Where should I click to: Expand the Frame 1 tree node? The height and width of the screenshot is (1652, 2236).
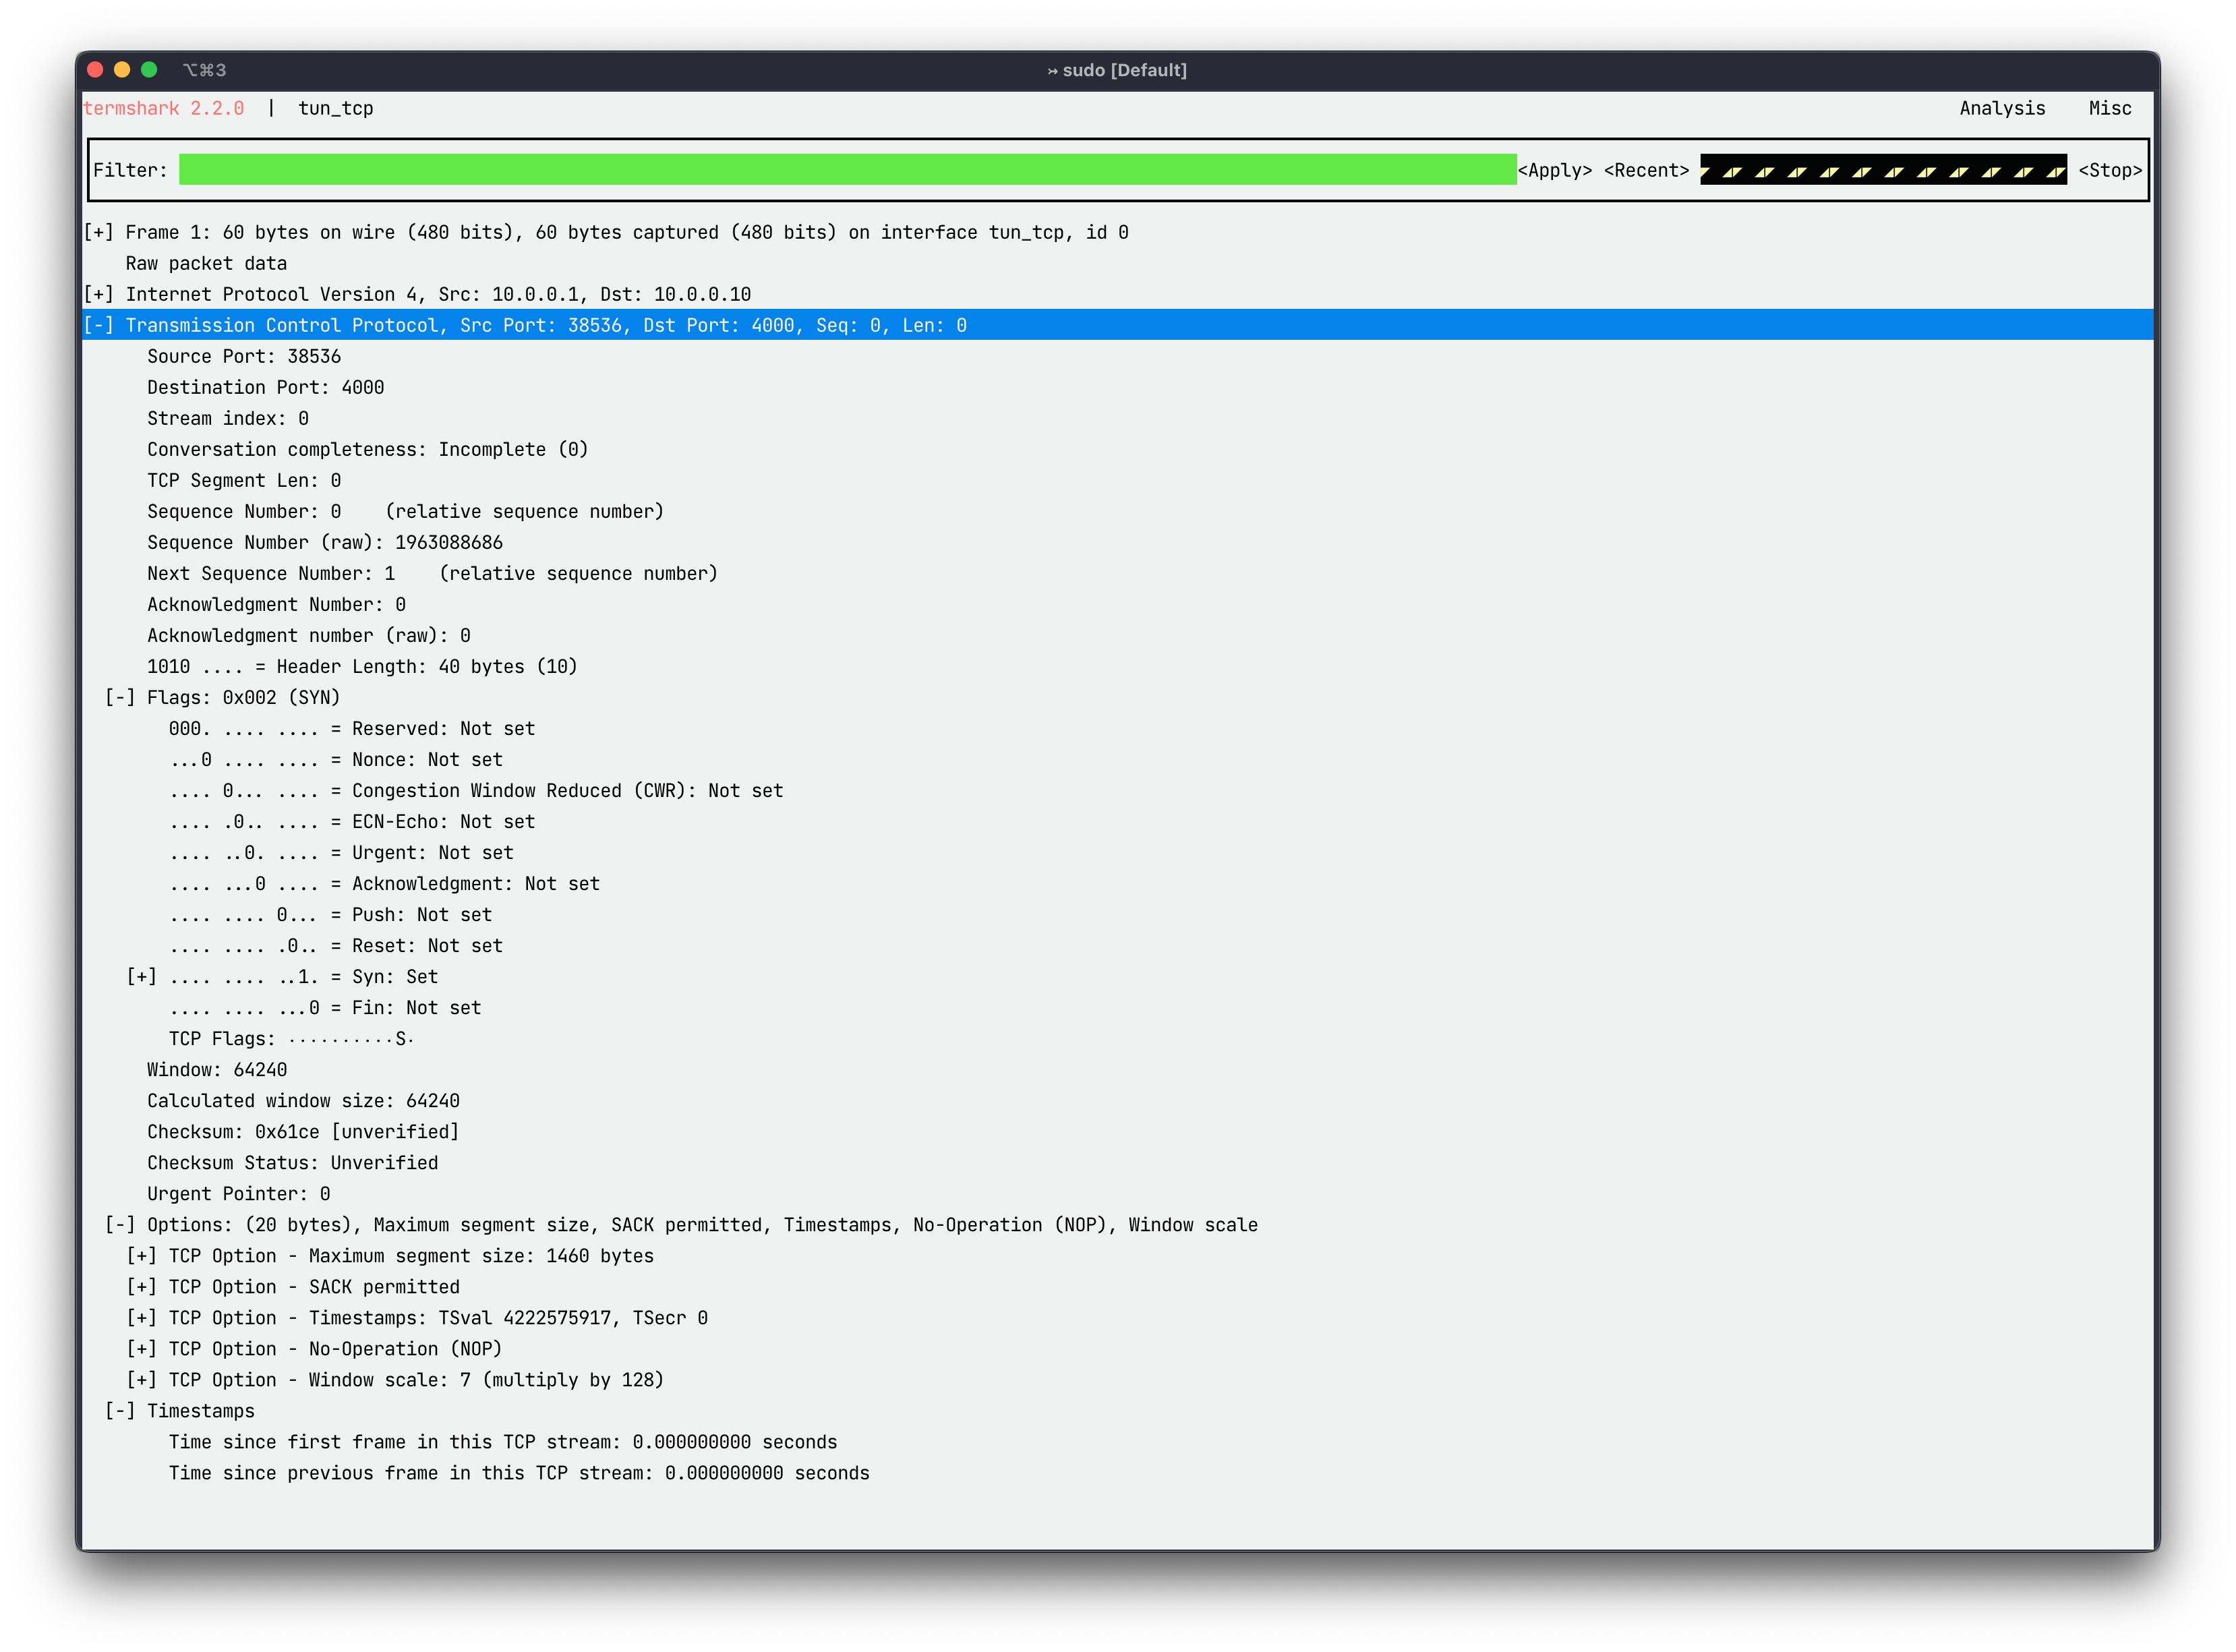[x=98, y=232]
